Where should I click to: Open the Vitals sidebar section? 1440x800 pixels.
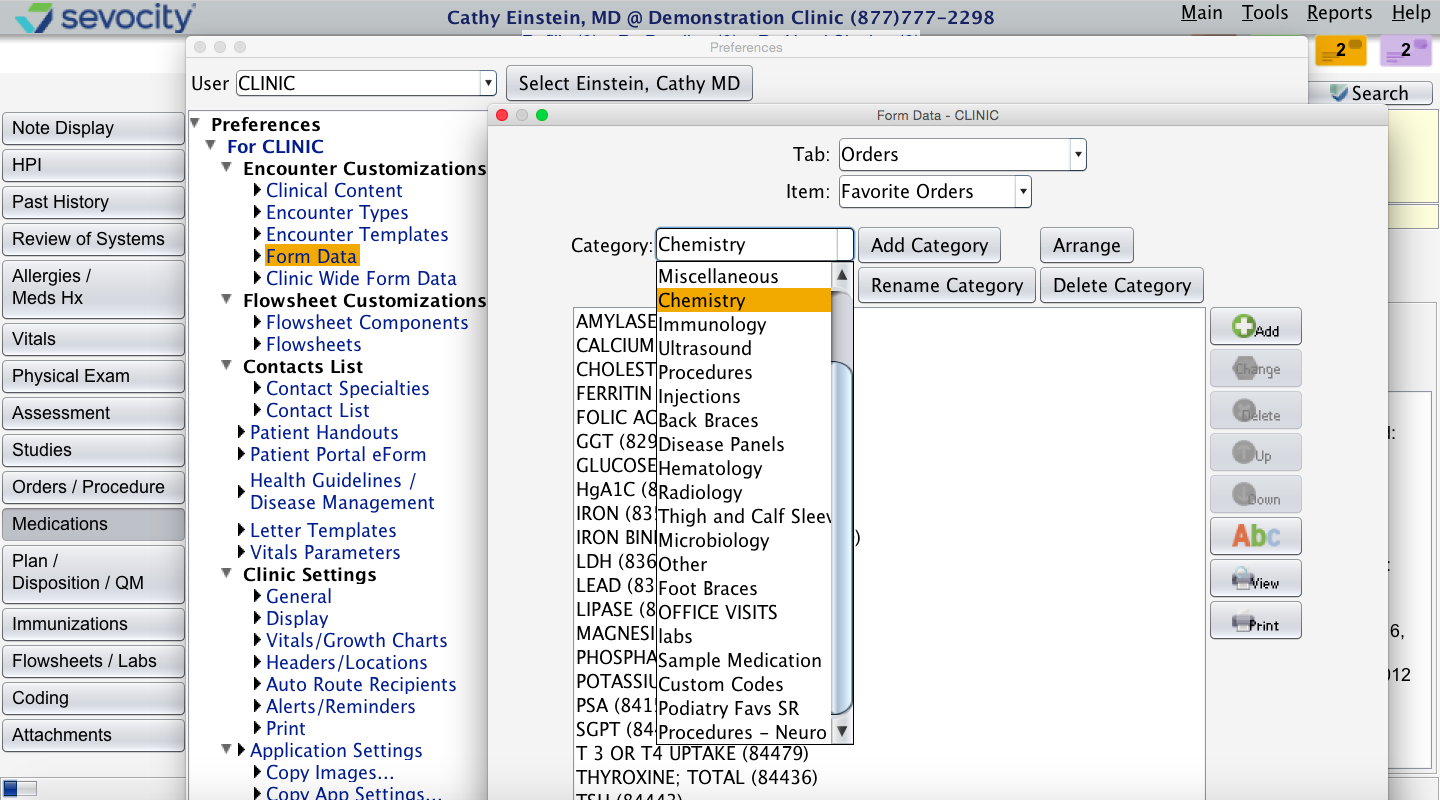93,339
